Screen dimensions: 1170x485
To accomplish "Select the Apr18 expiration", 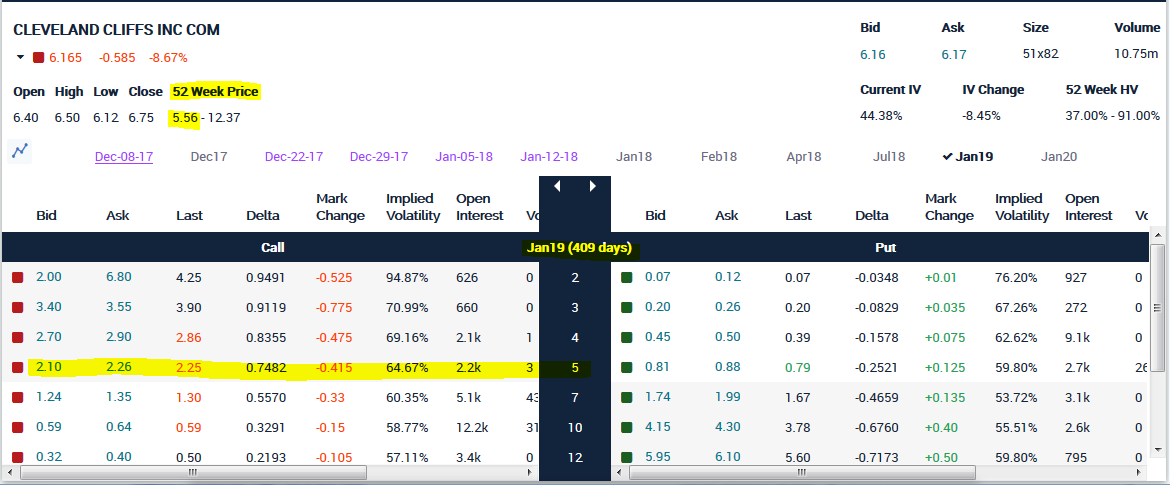I will (804, 157).
